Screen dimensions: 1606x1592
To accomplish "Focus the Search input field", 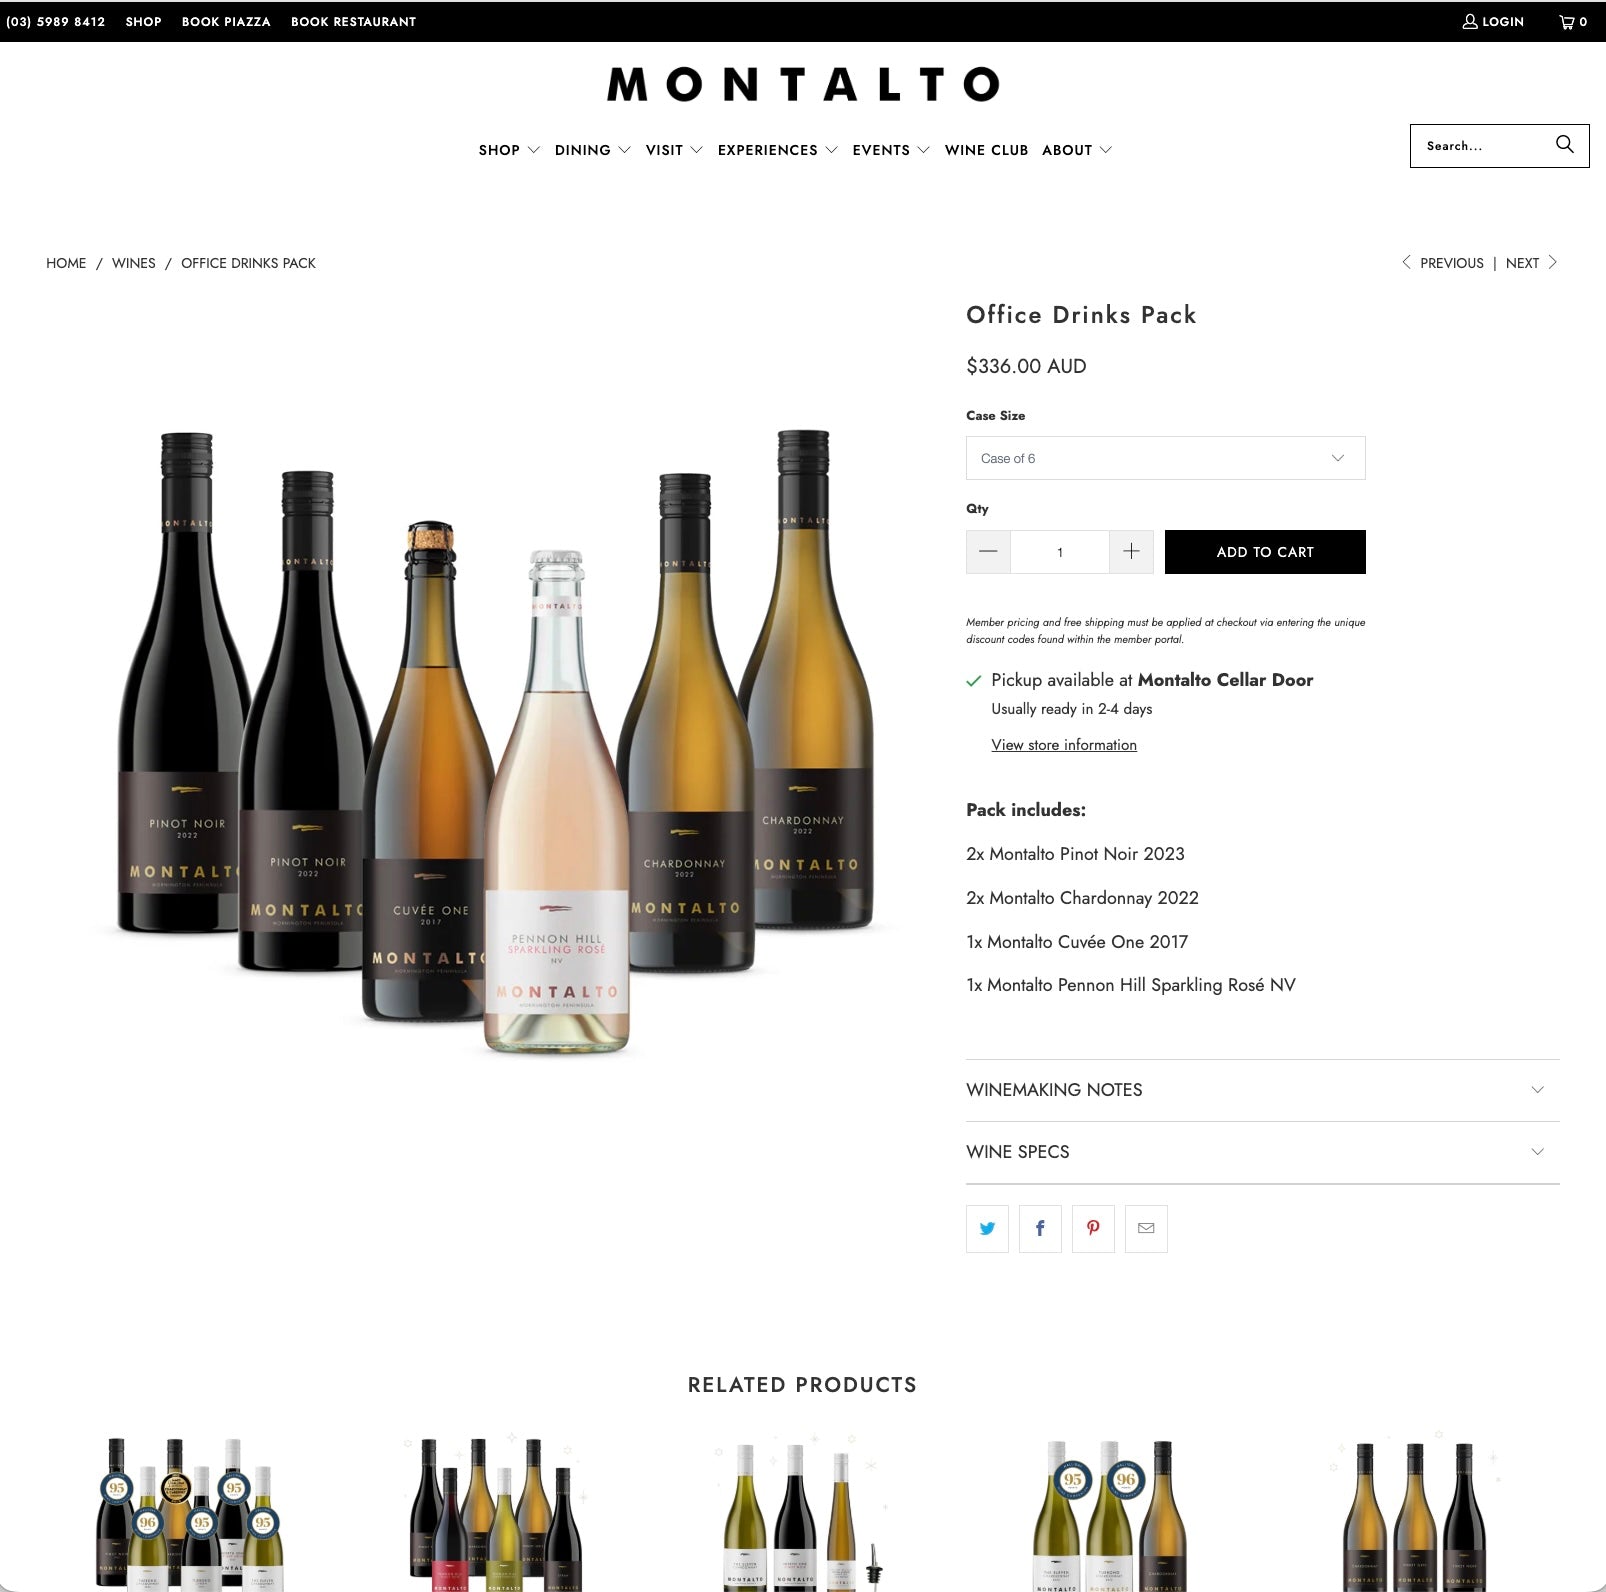I will (x=1482, y=146).
